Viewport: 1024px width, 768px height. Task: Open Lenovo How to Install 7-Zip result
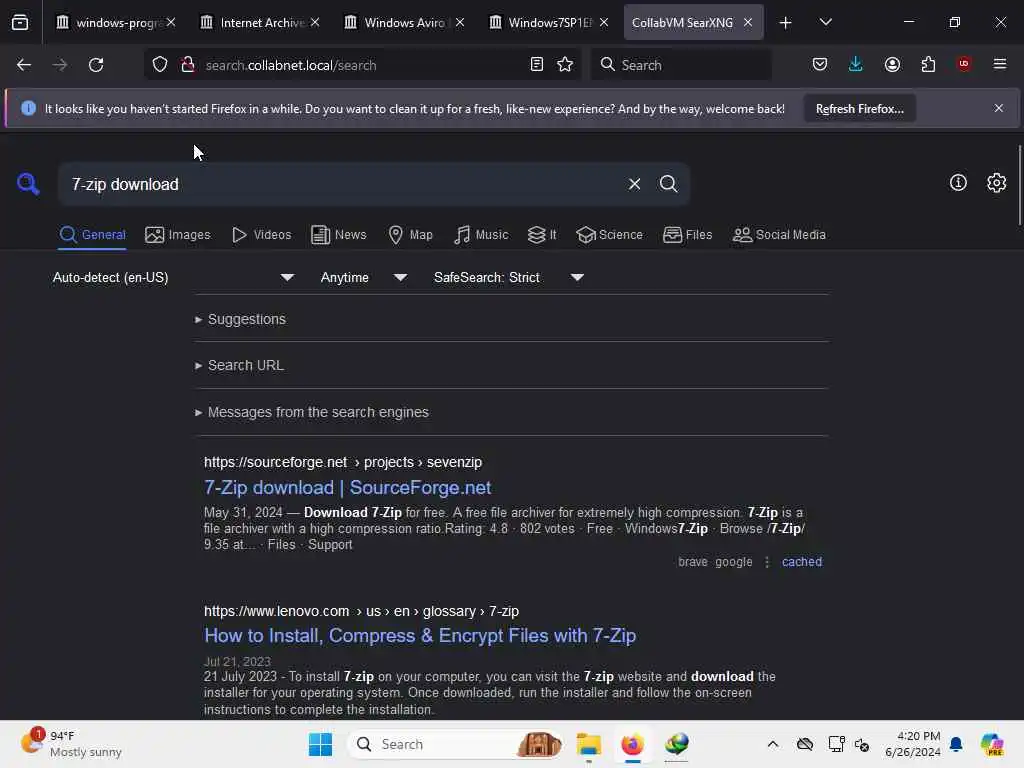point(420,635)
